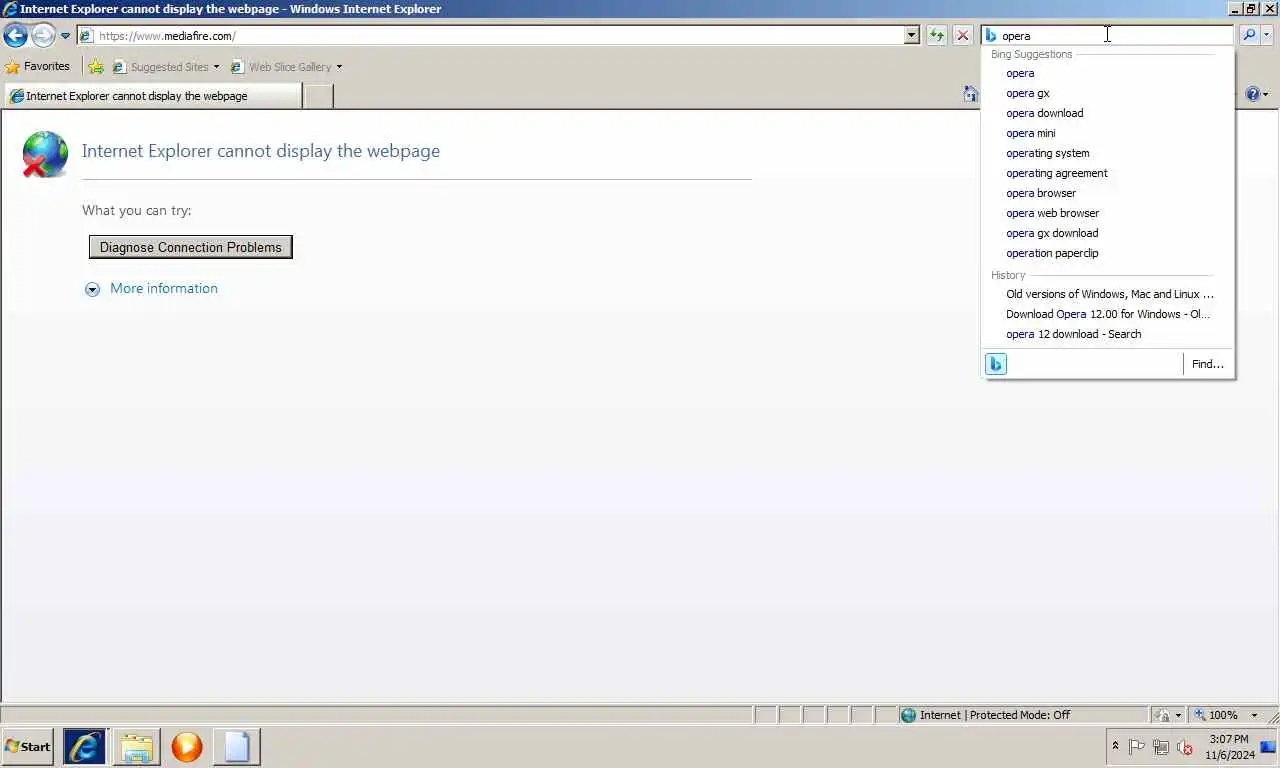Click the Bing provider icon in search dropdown
This screenshot has width=1280, height=768.
point(996,364)
